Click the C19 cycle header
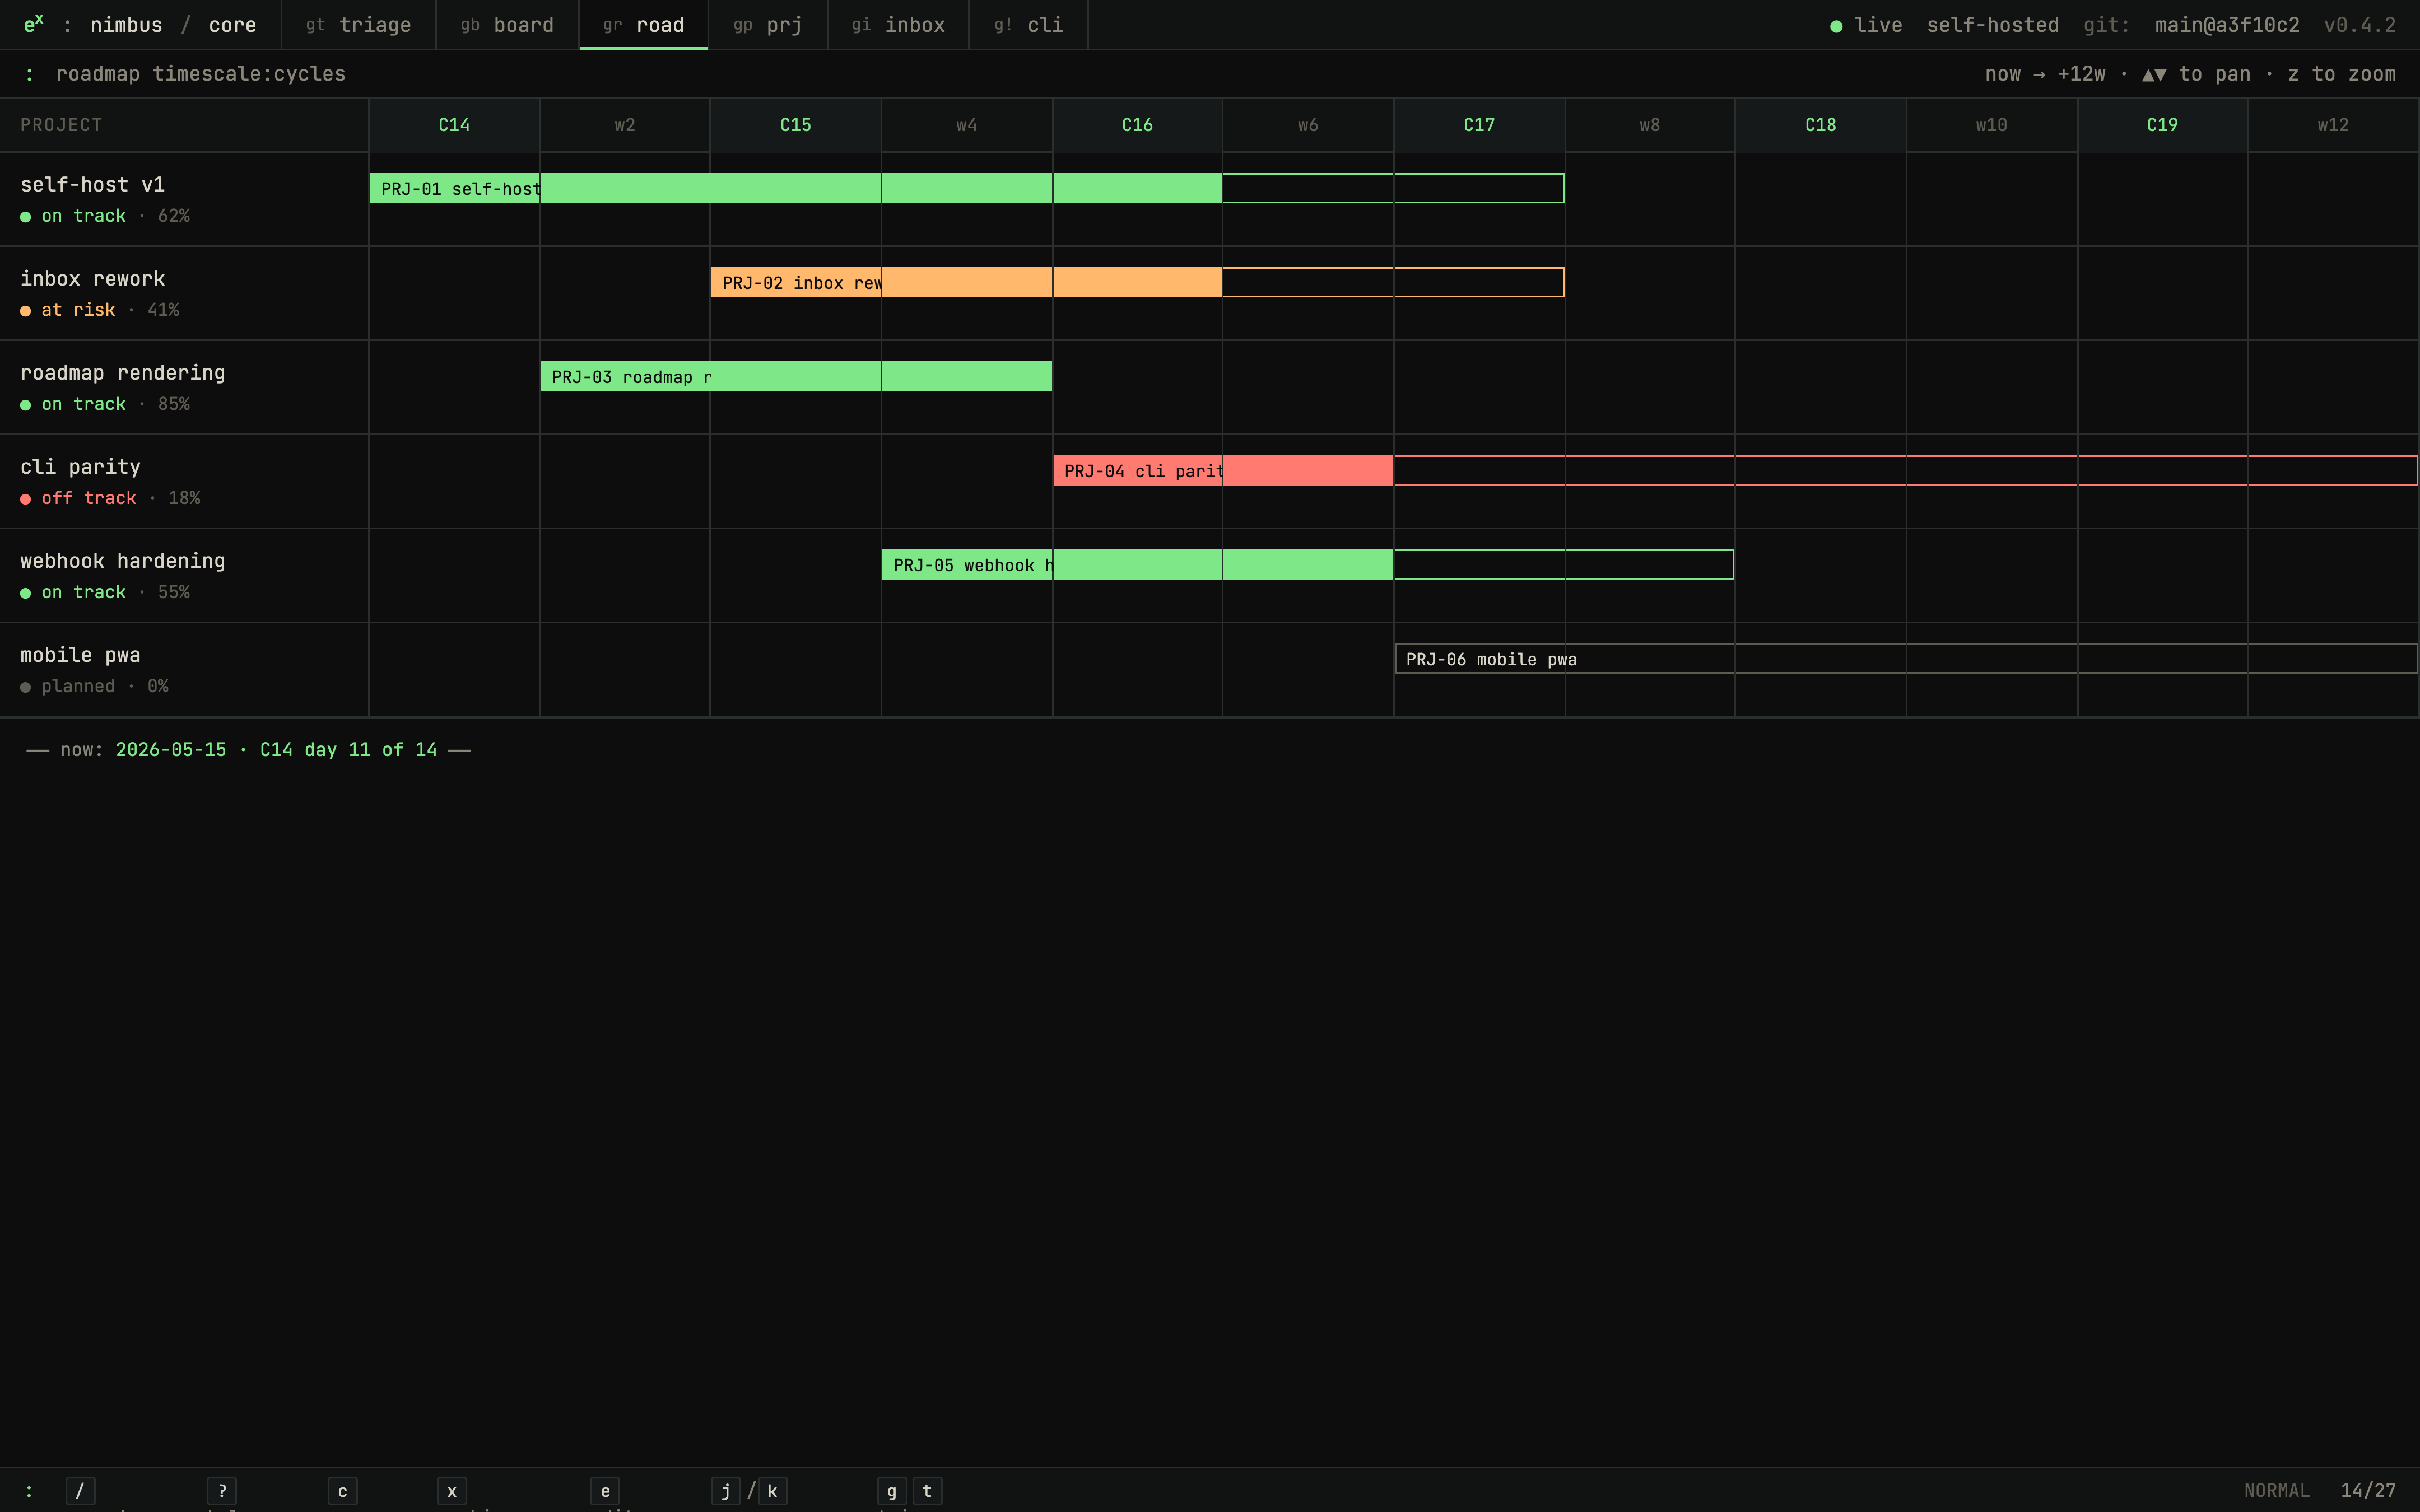This screenshot has width=2420, height=1512. 2162,125
